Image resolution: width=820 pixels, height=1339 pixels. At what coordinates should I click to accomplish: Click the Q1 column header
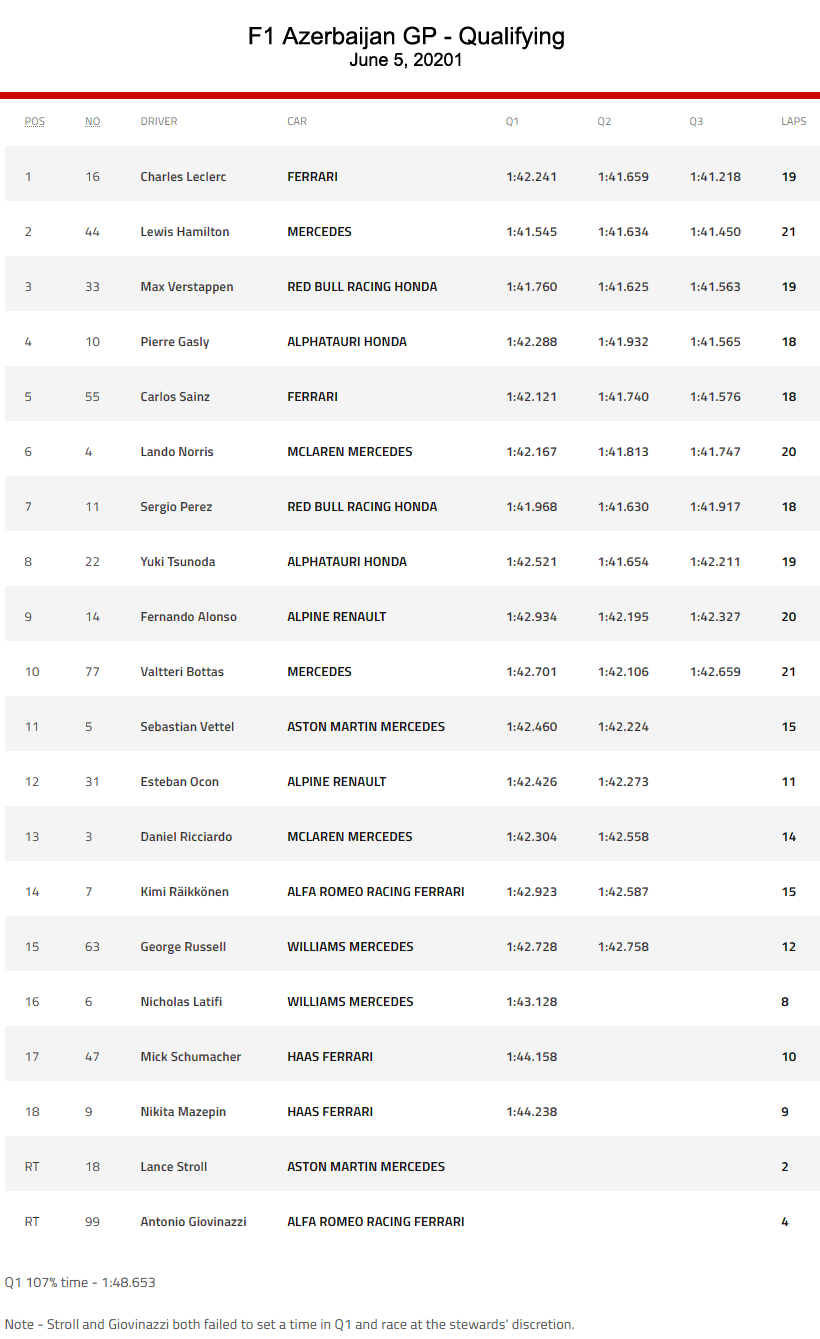pos(512,122)
